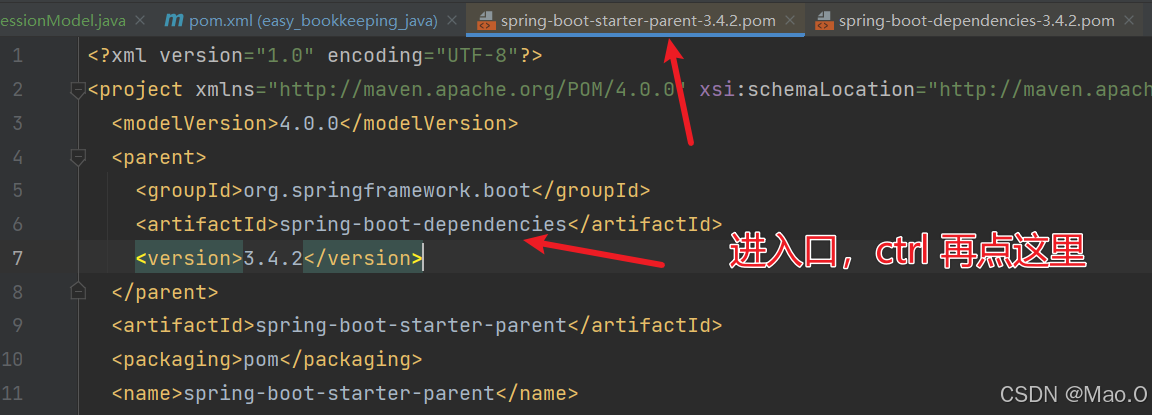Click the pom packaging value on line 10

[x=262, y=359]
